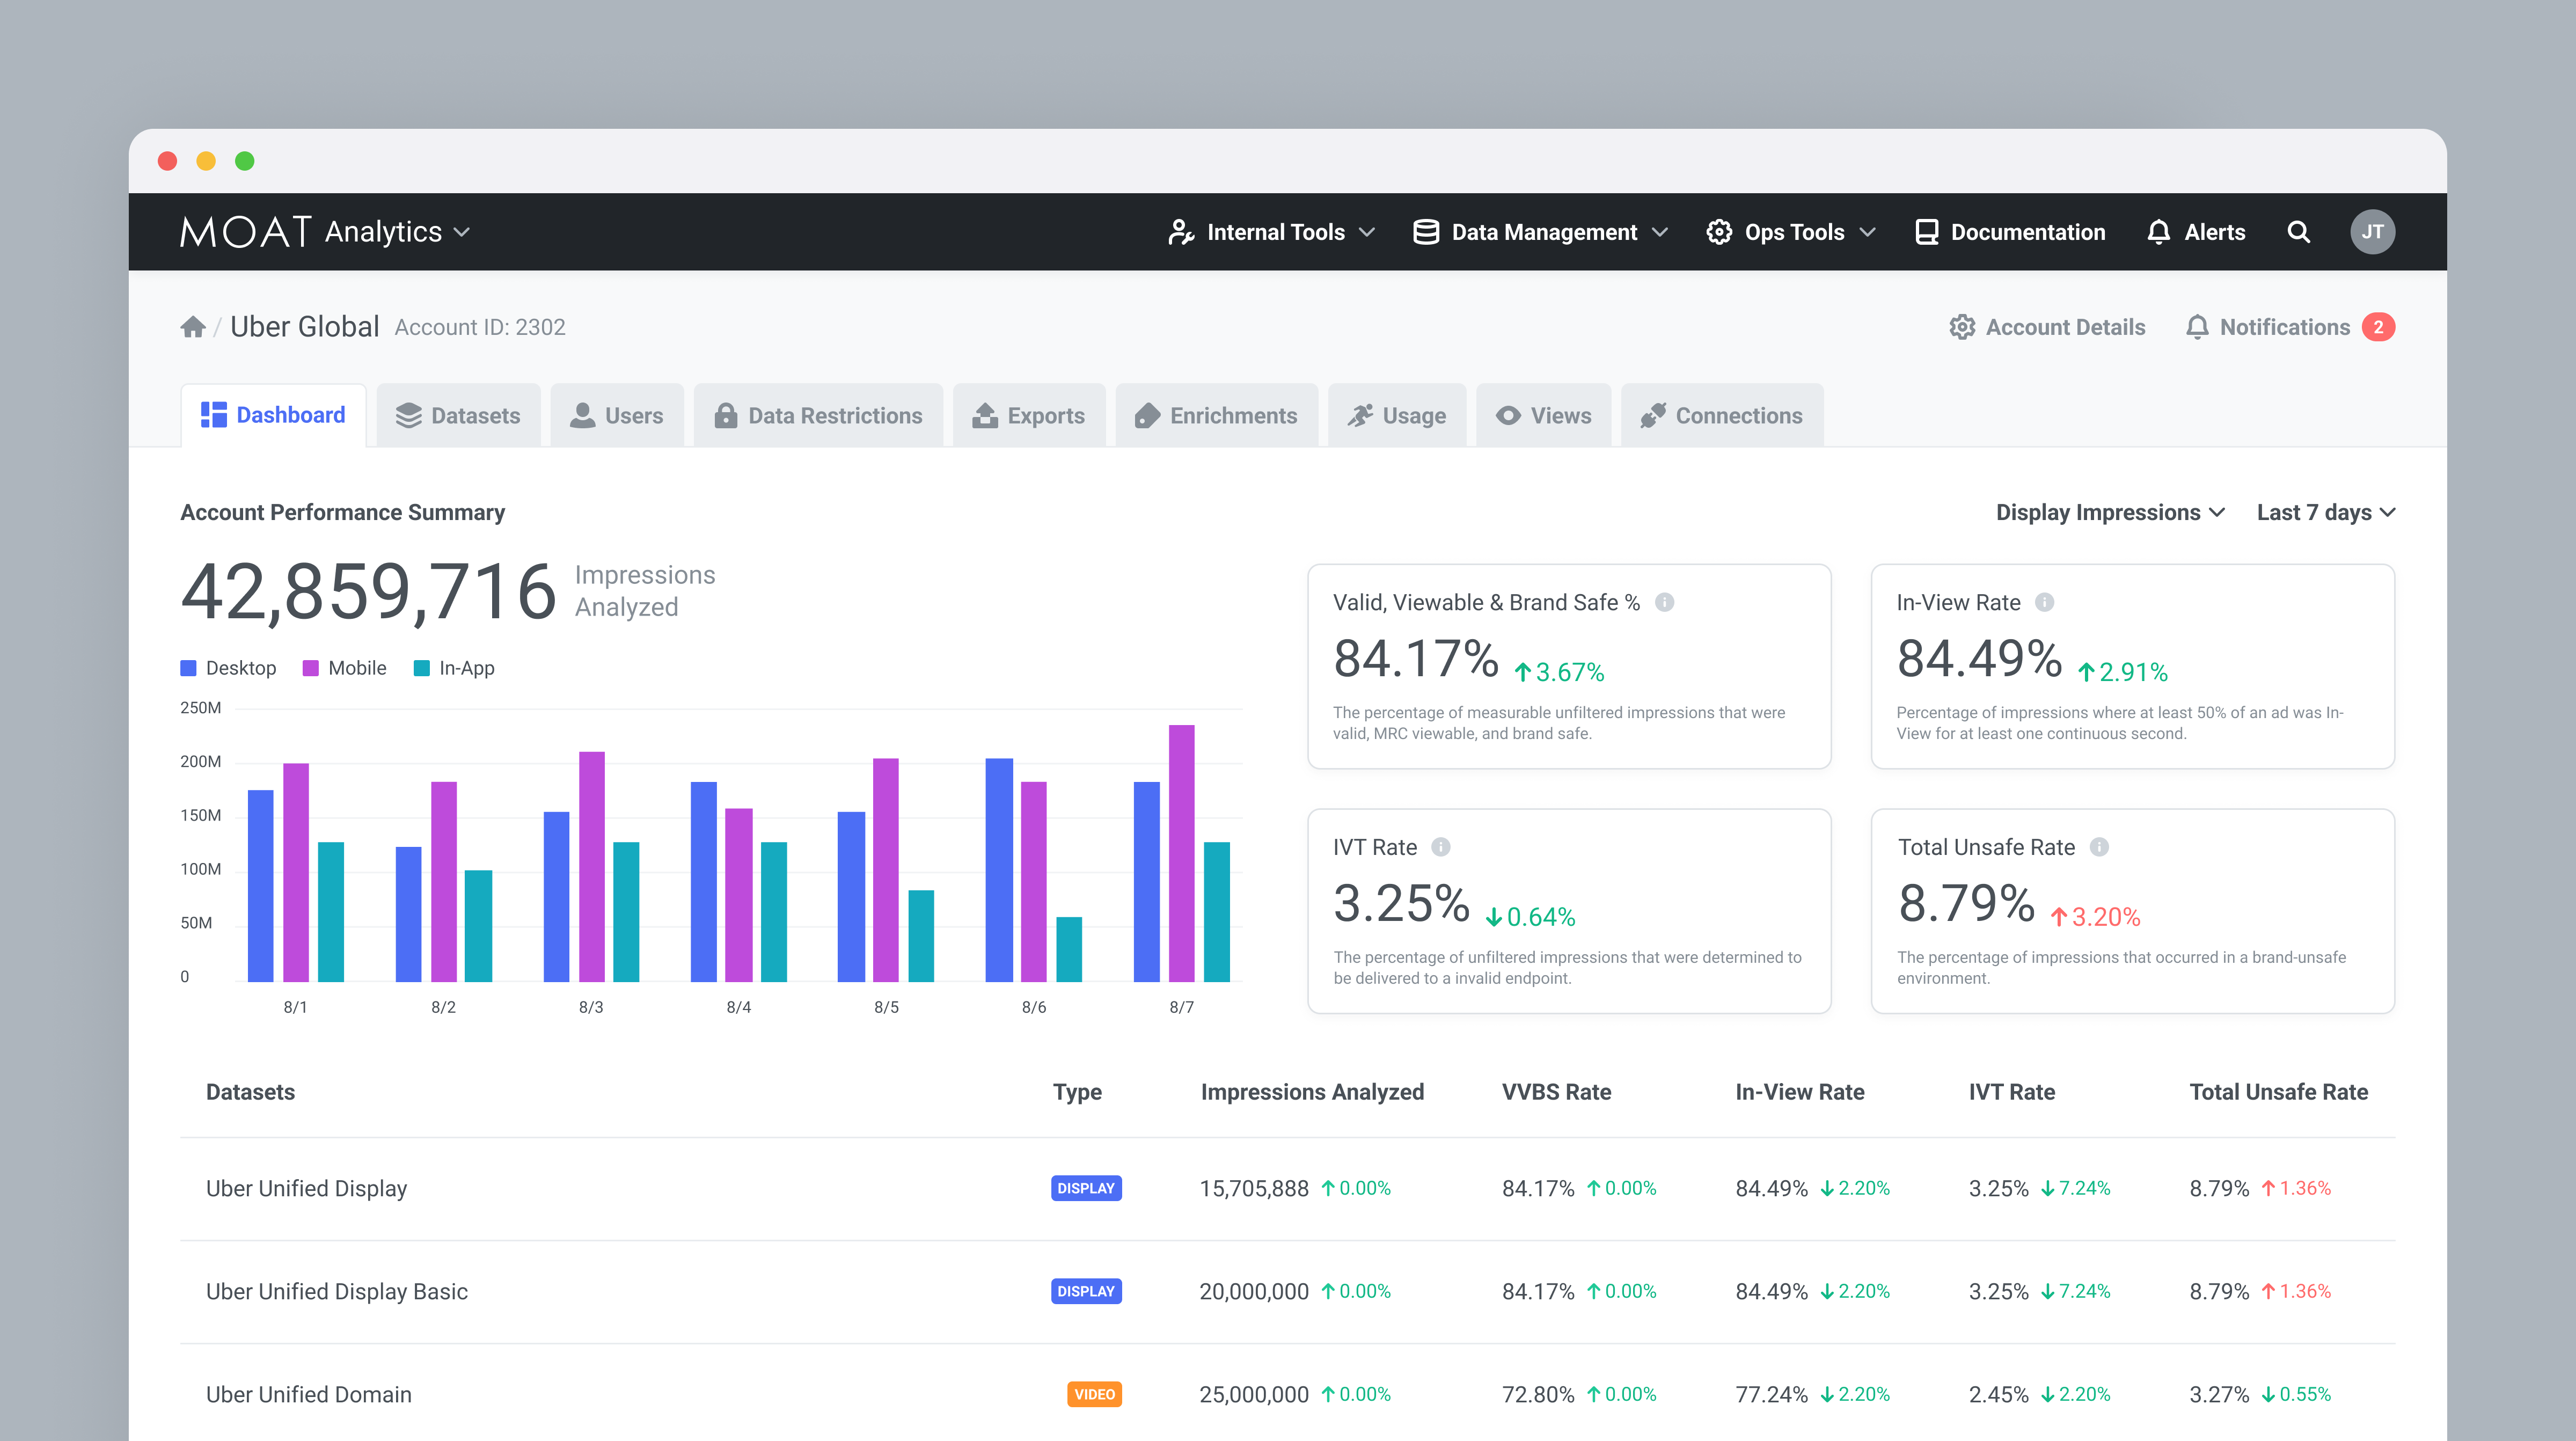Screen dimensions: 2576x1441
Task: Open search with the magnifier icon
Action: click(x=2298, y=232)
